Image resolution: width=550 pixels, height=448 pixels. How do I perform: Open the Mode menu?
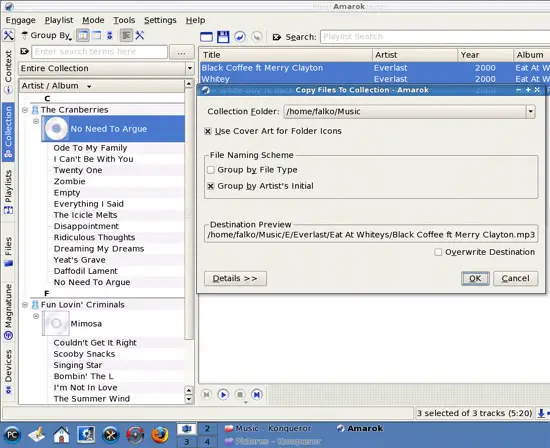tap(93, 20)
